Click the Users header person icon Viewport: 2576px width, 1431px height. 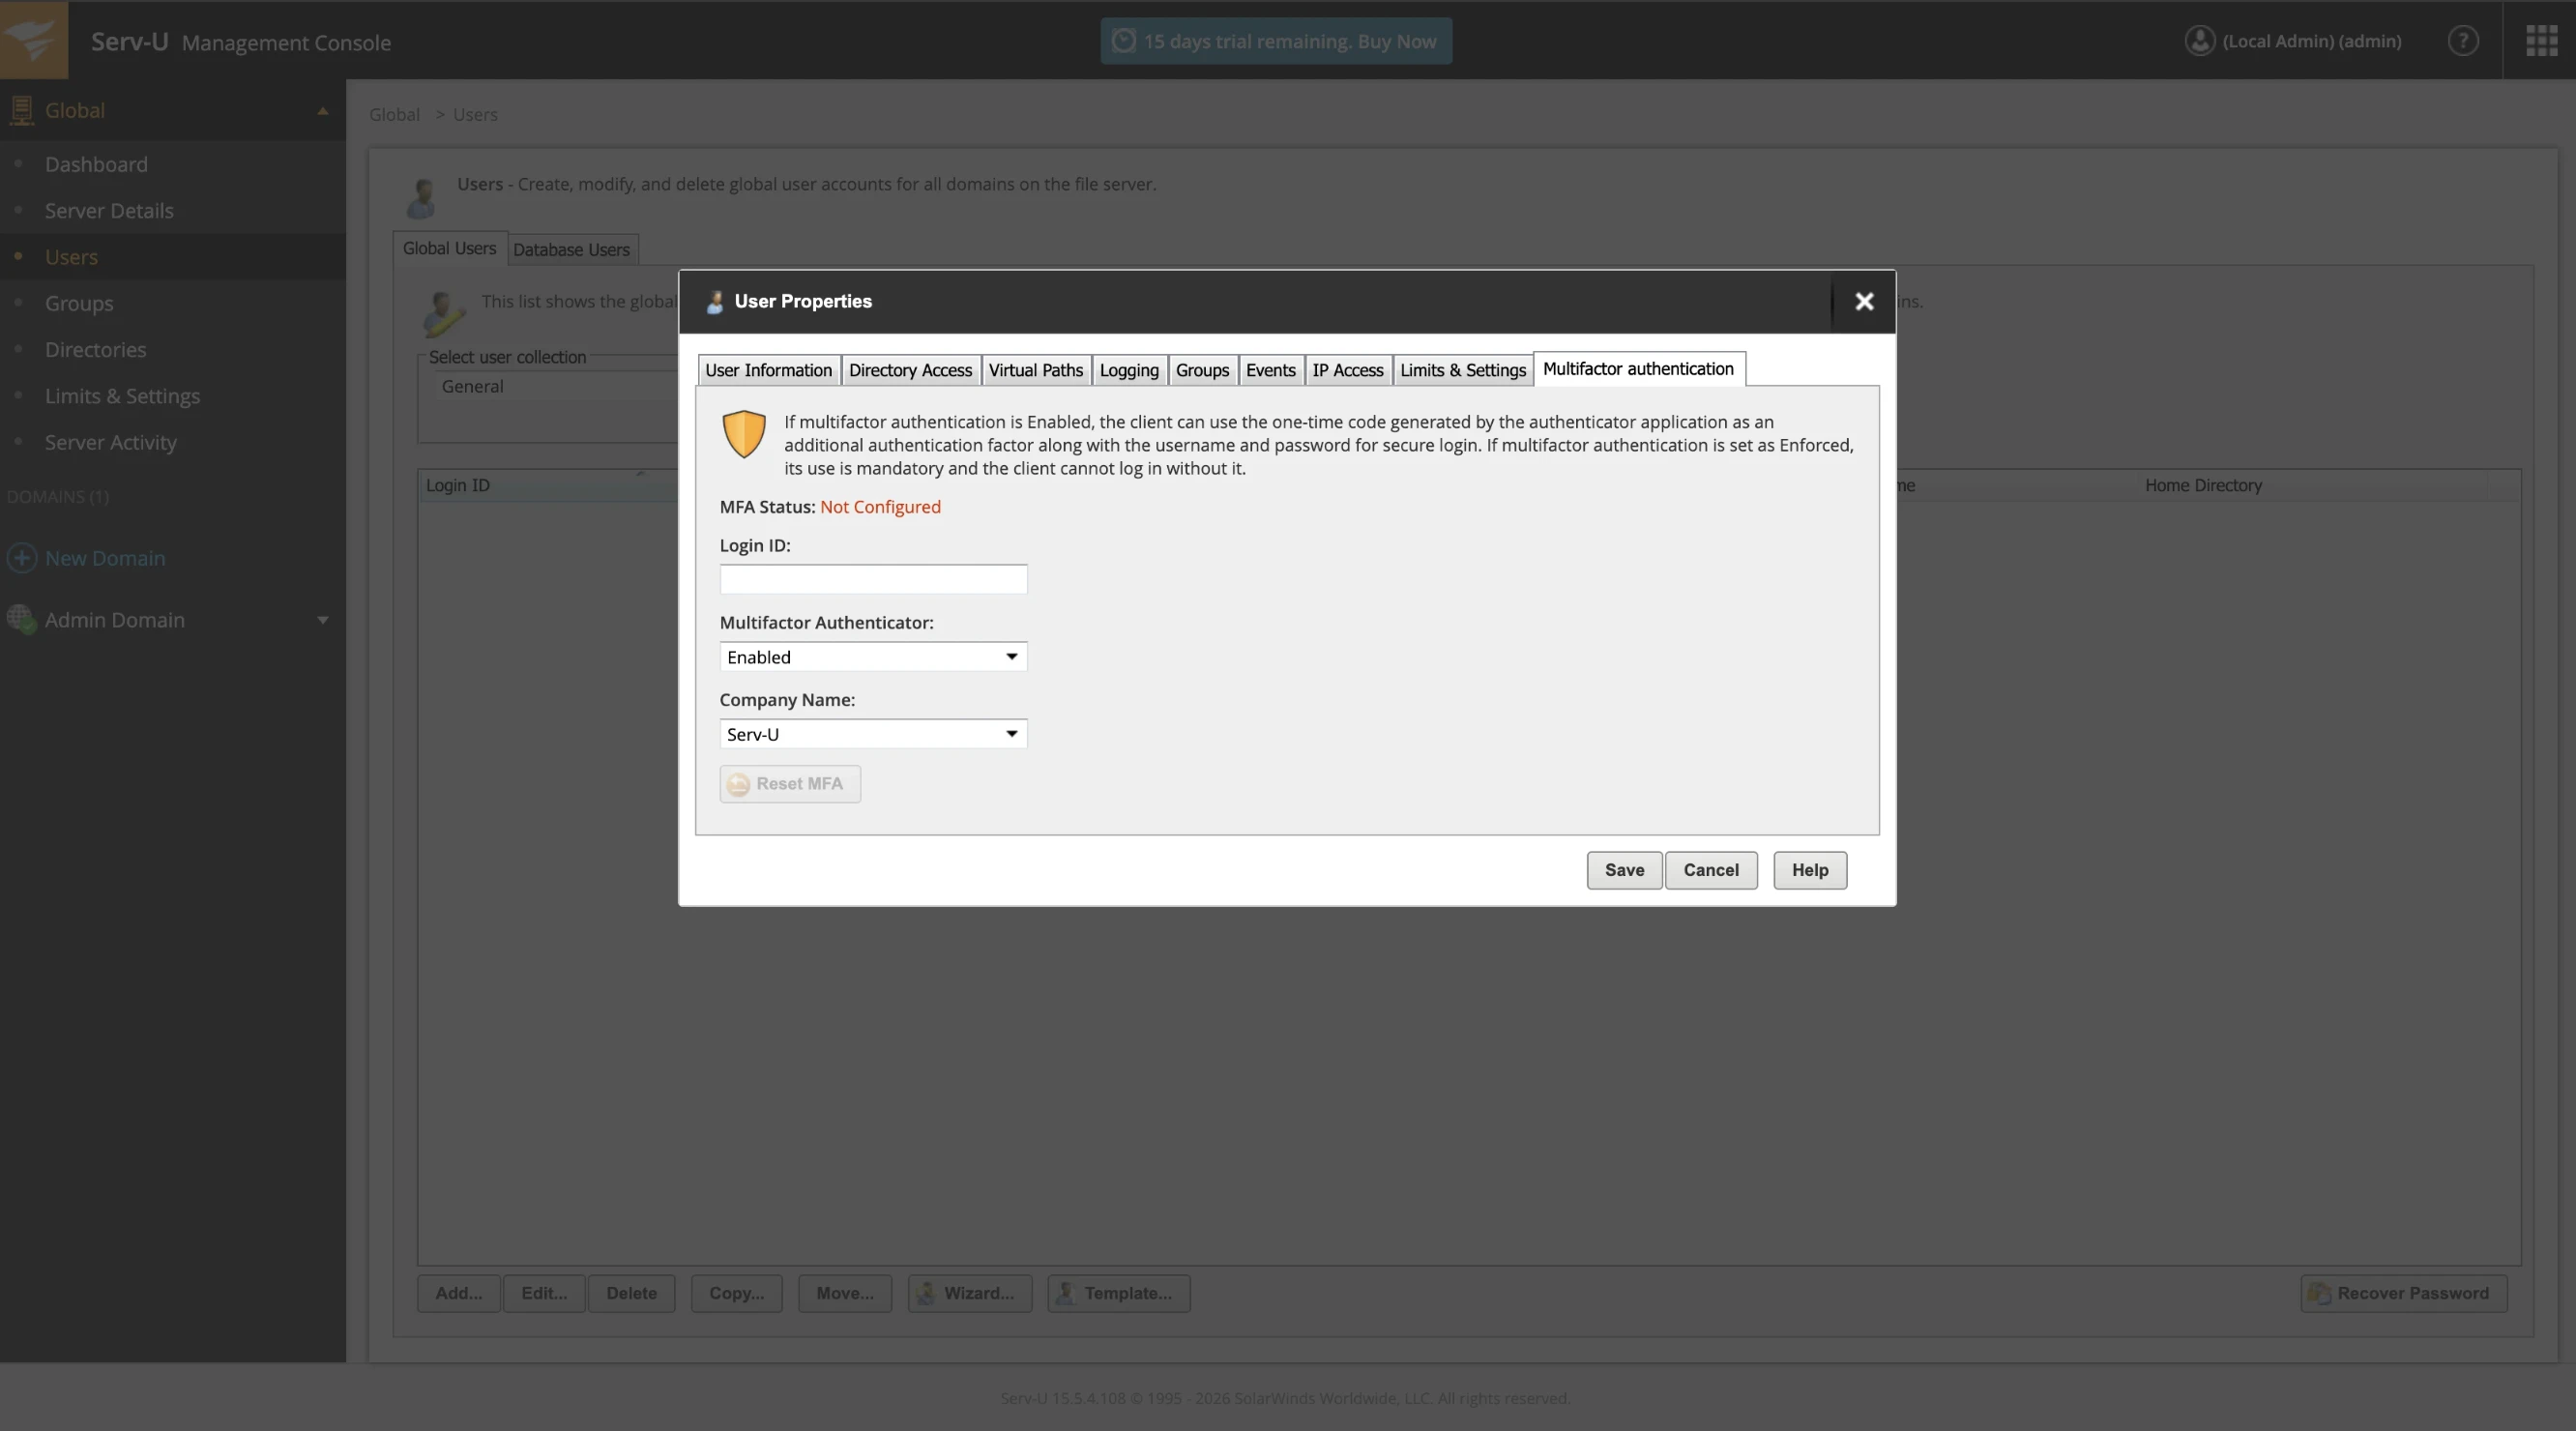pyautogui.click(x=422, y=198)
